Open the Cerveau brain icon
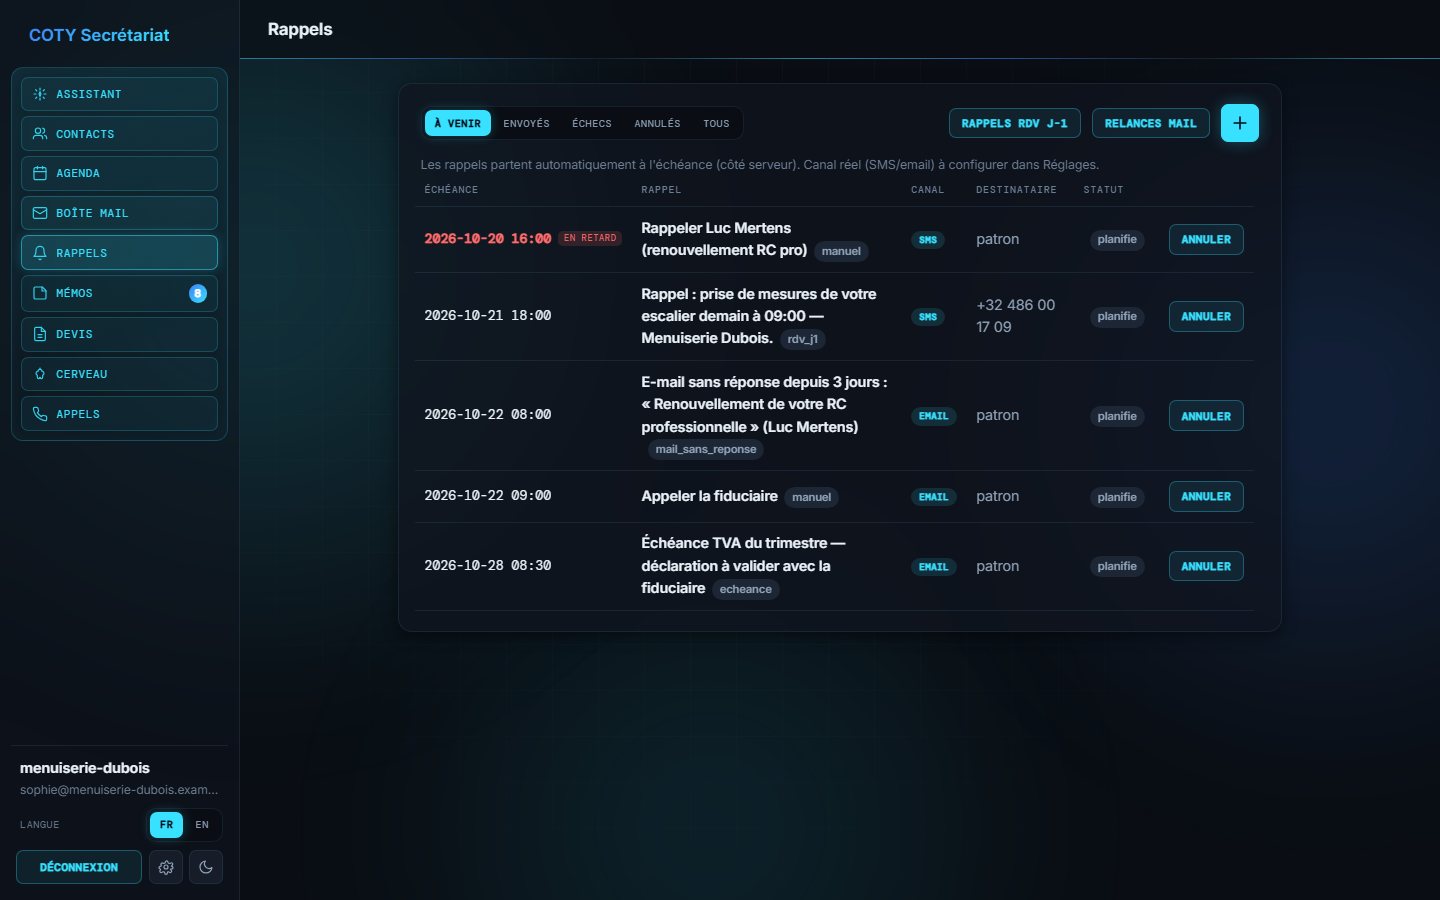1440x900 pixels. click(40, 374)
